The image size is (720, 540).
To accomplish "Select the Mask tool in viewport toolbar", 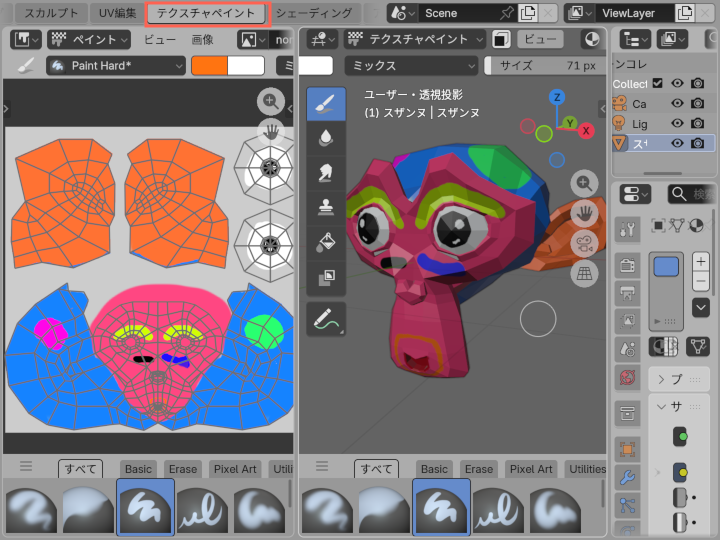I will click(326, 276).
